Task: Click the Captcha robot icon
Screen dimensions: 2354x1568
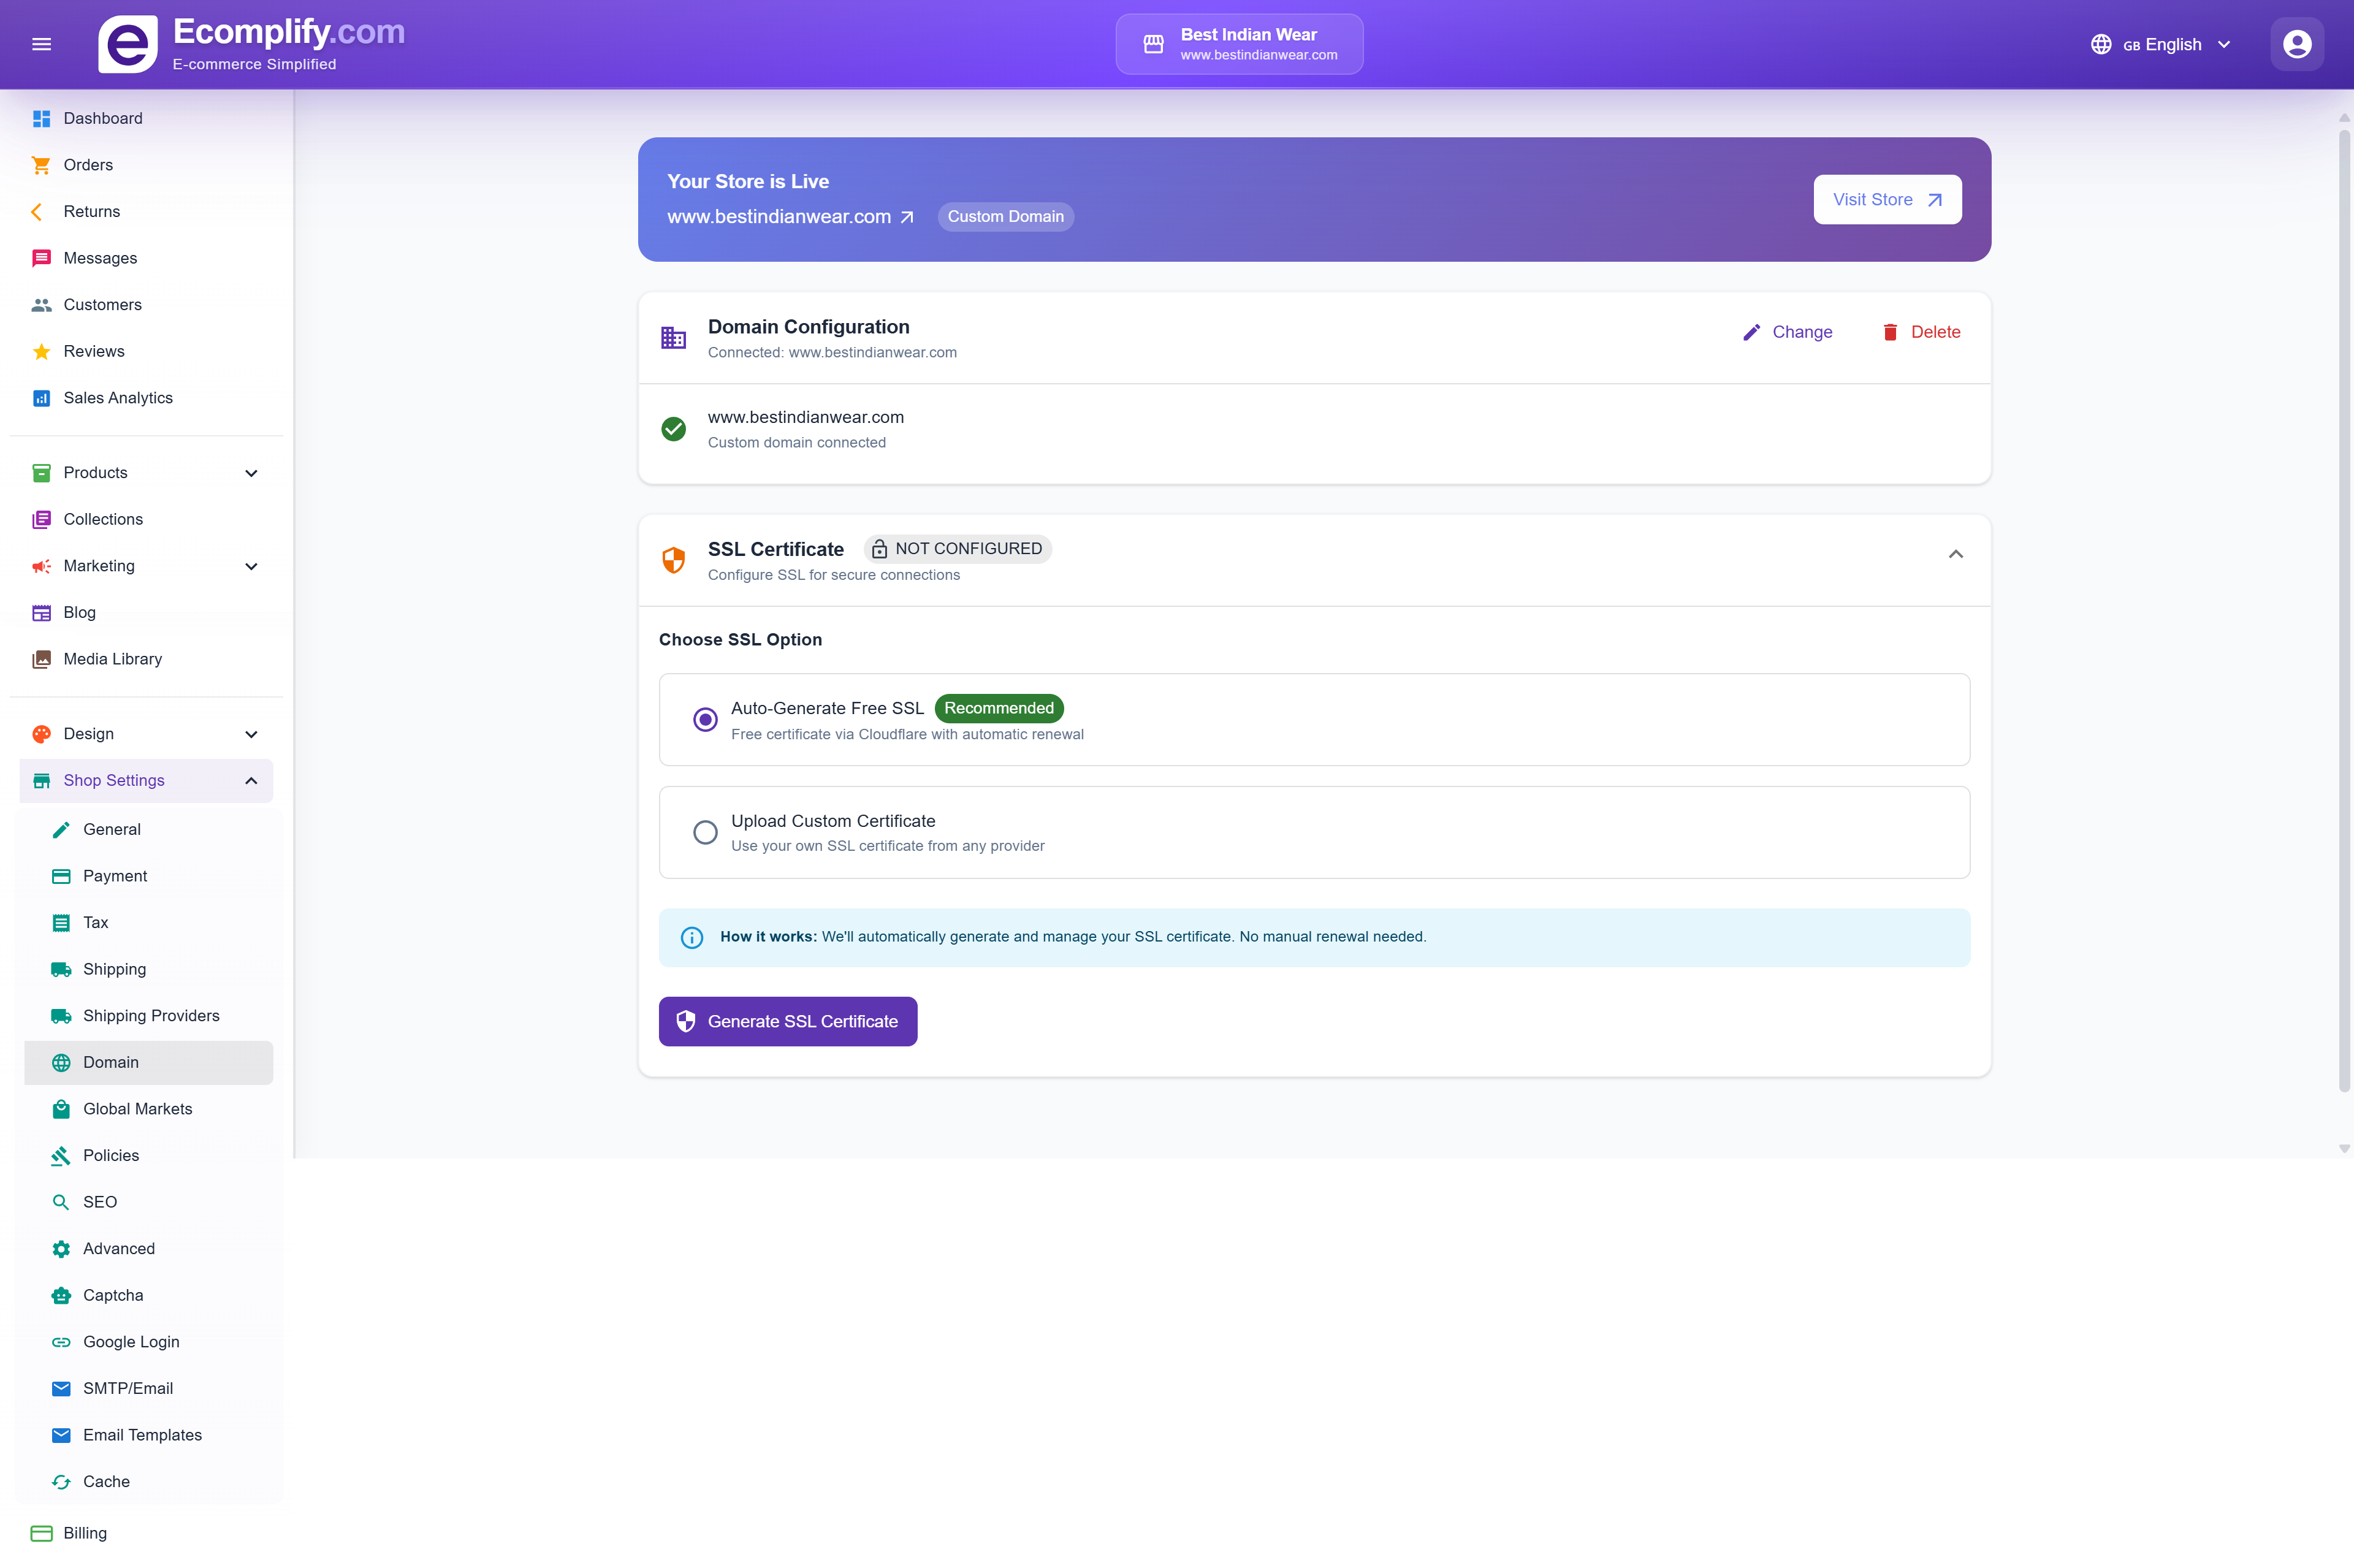Action: point(61,1295)
